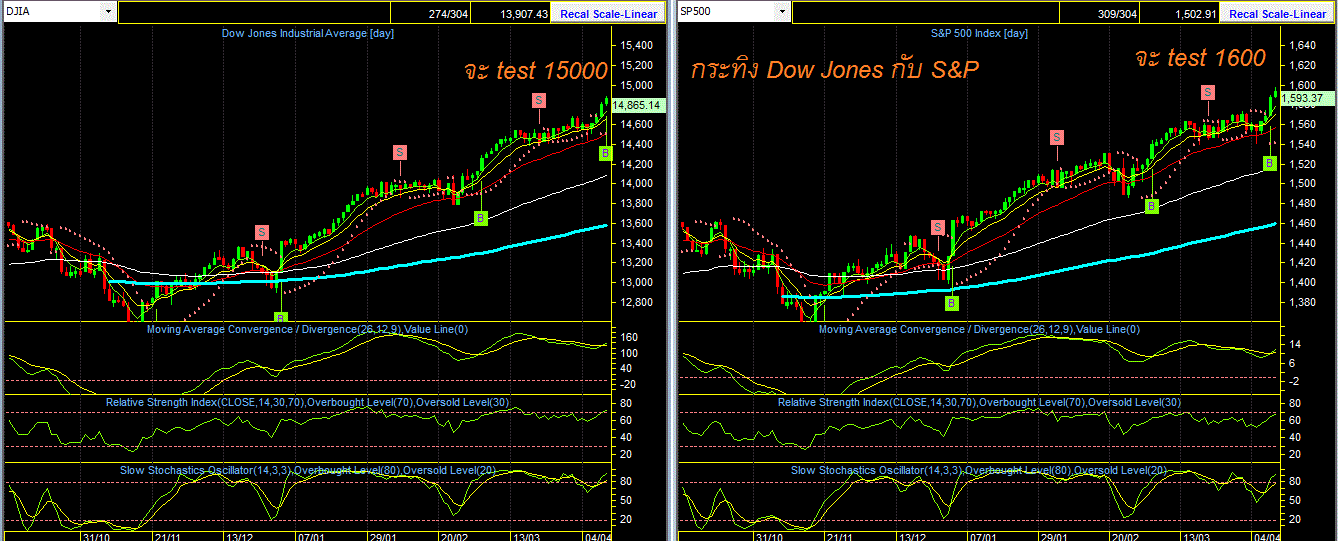The height and width of the screenshot is (541, 1338).
Task: Click the 29/01 date label on DJIA chart
Action: click(x=383, y=535)
